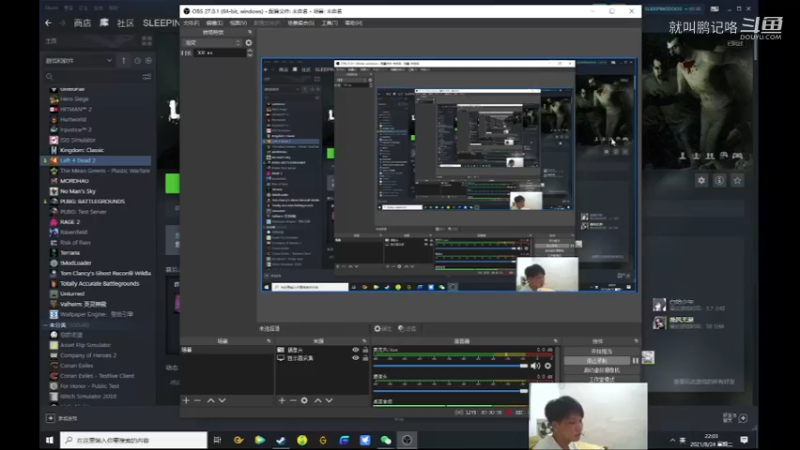Open the Steam games and software filter dropdown
The image size is (800, 450).
pyautogui.click(x=79, y=61)
